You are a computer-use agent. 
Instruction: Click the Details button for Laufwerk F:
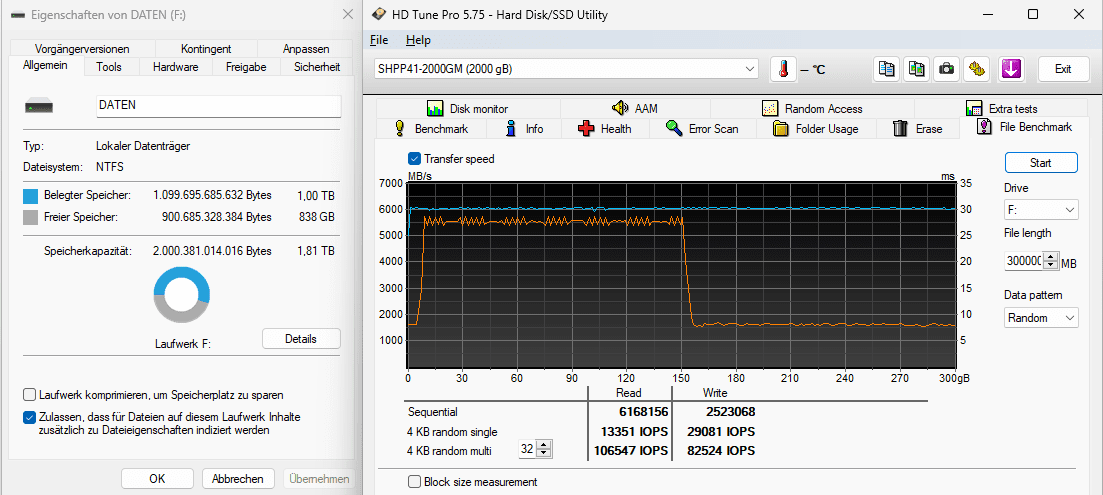point(301,338)
